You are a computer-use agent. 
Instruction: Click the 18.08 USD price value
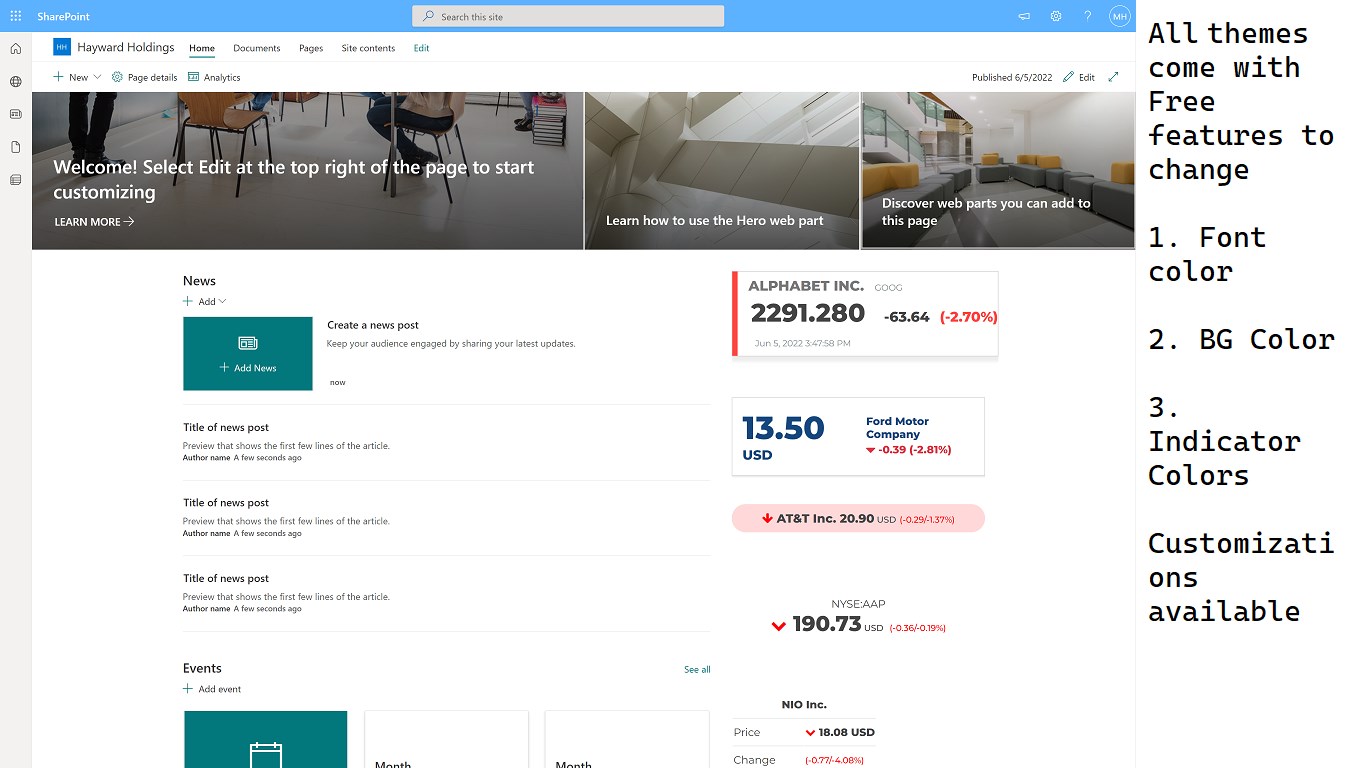[x=846, y=732]
